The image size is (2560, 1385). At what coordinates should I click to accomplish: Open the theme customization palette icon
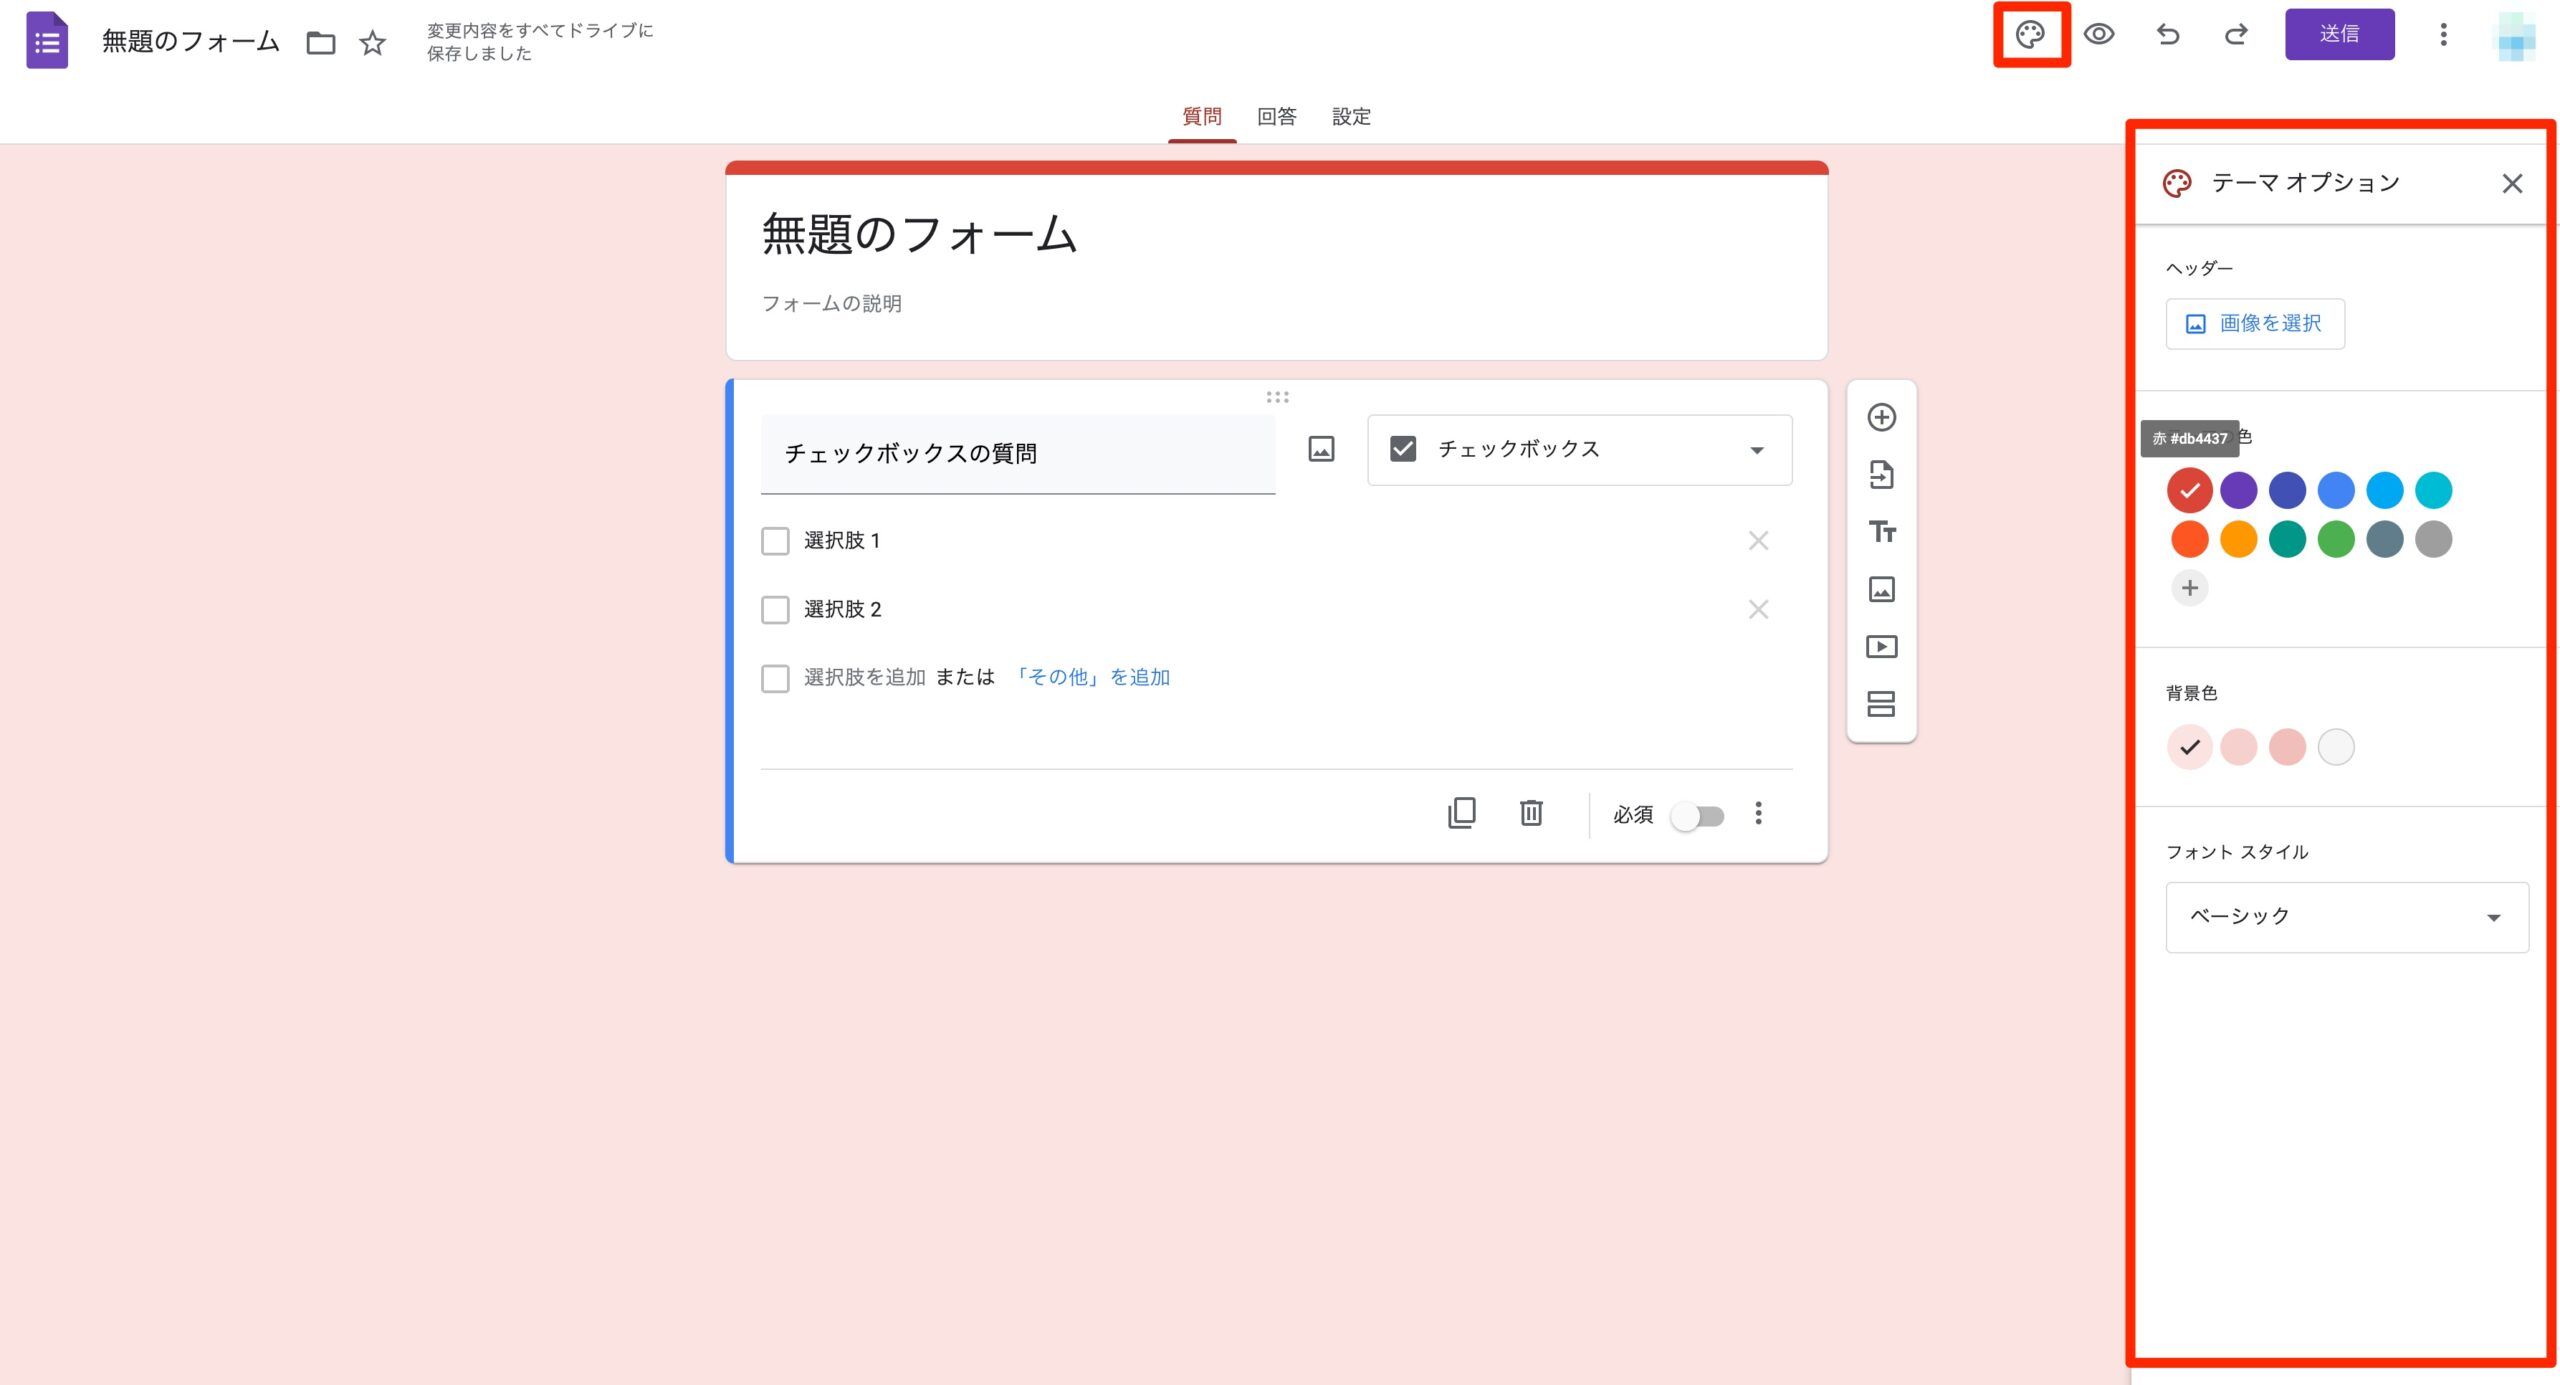[2030, 34]
